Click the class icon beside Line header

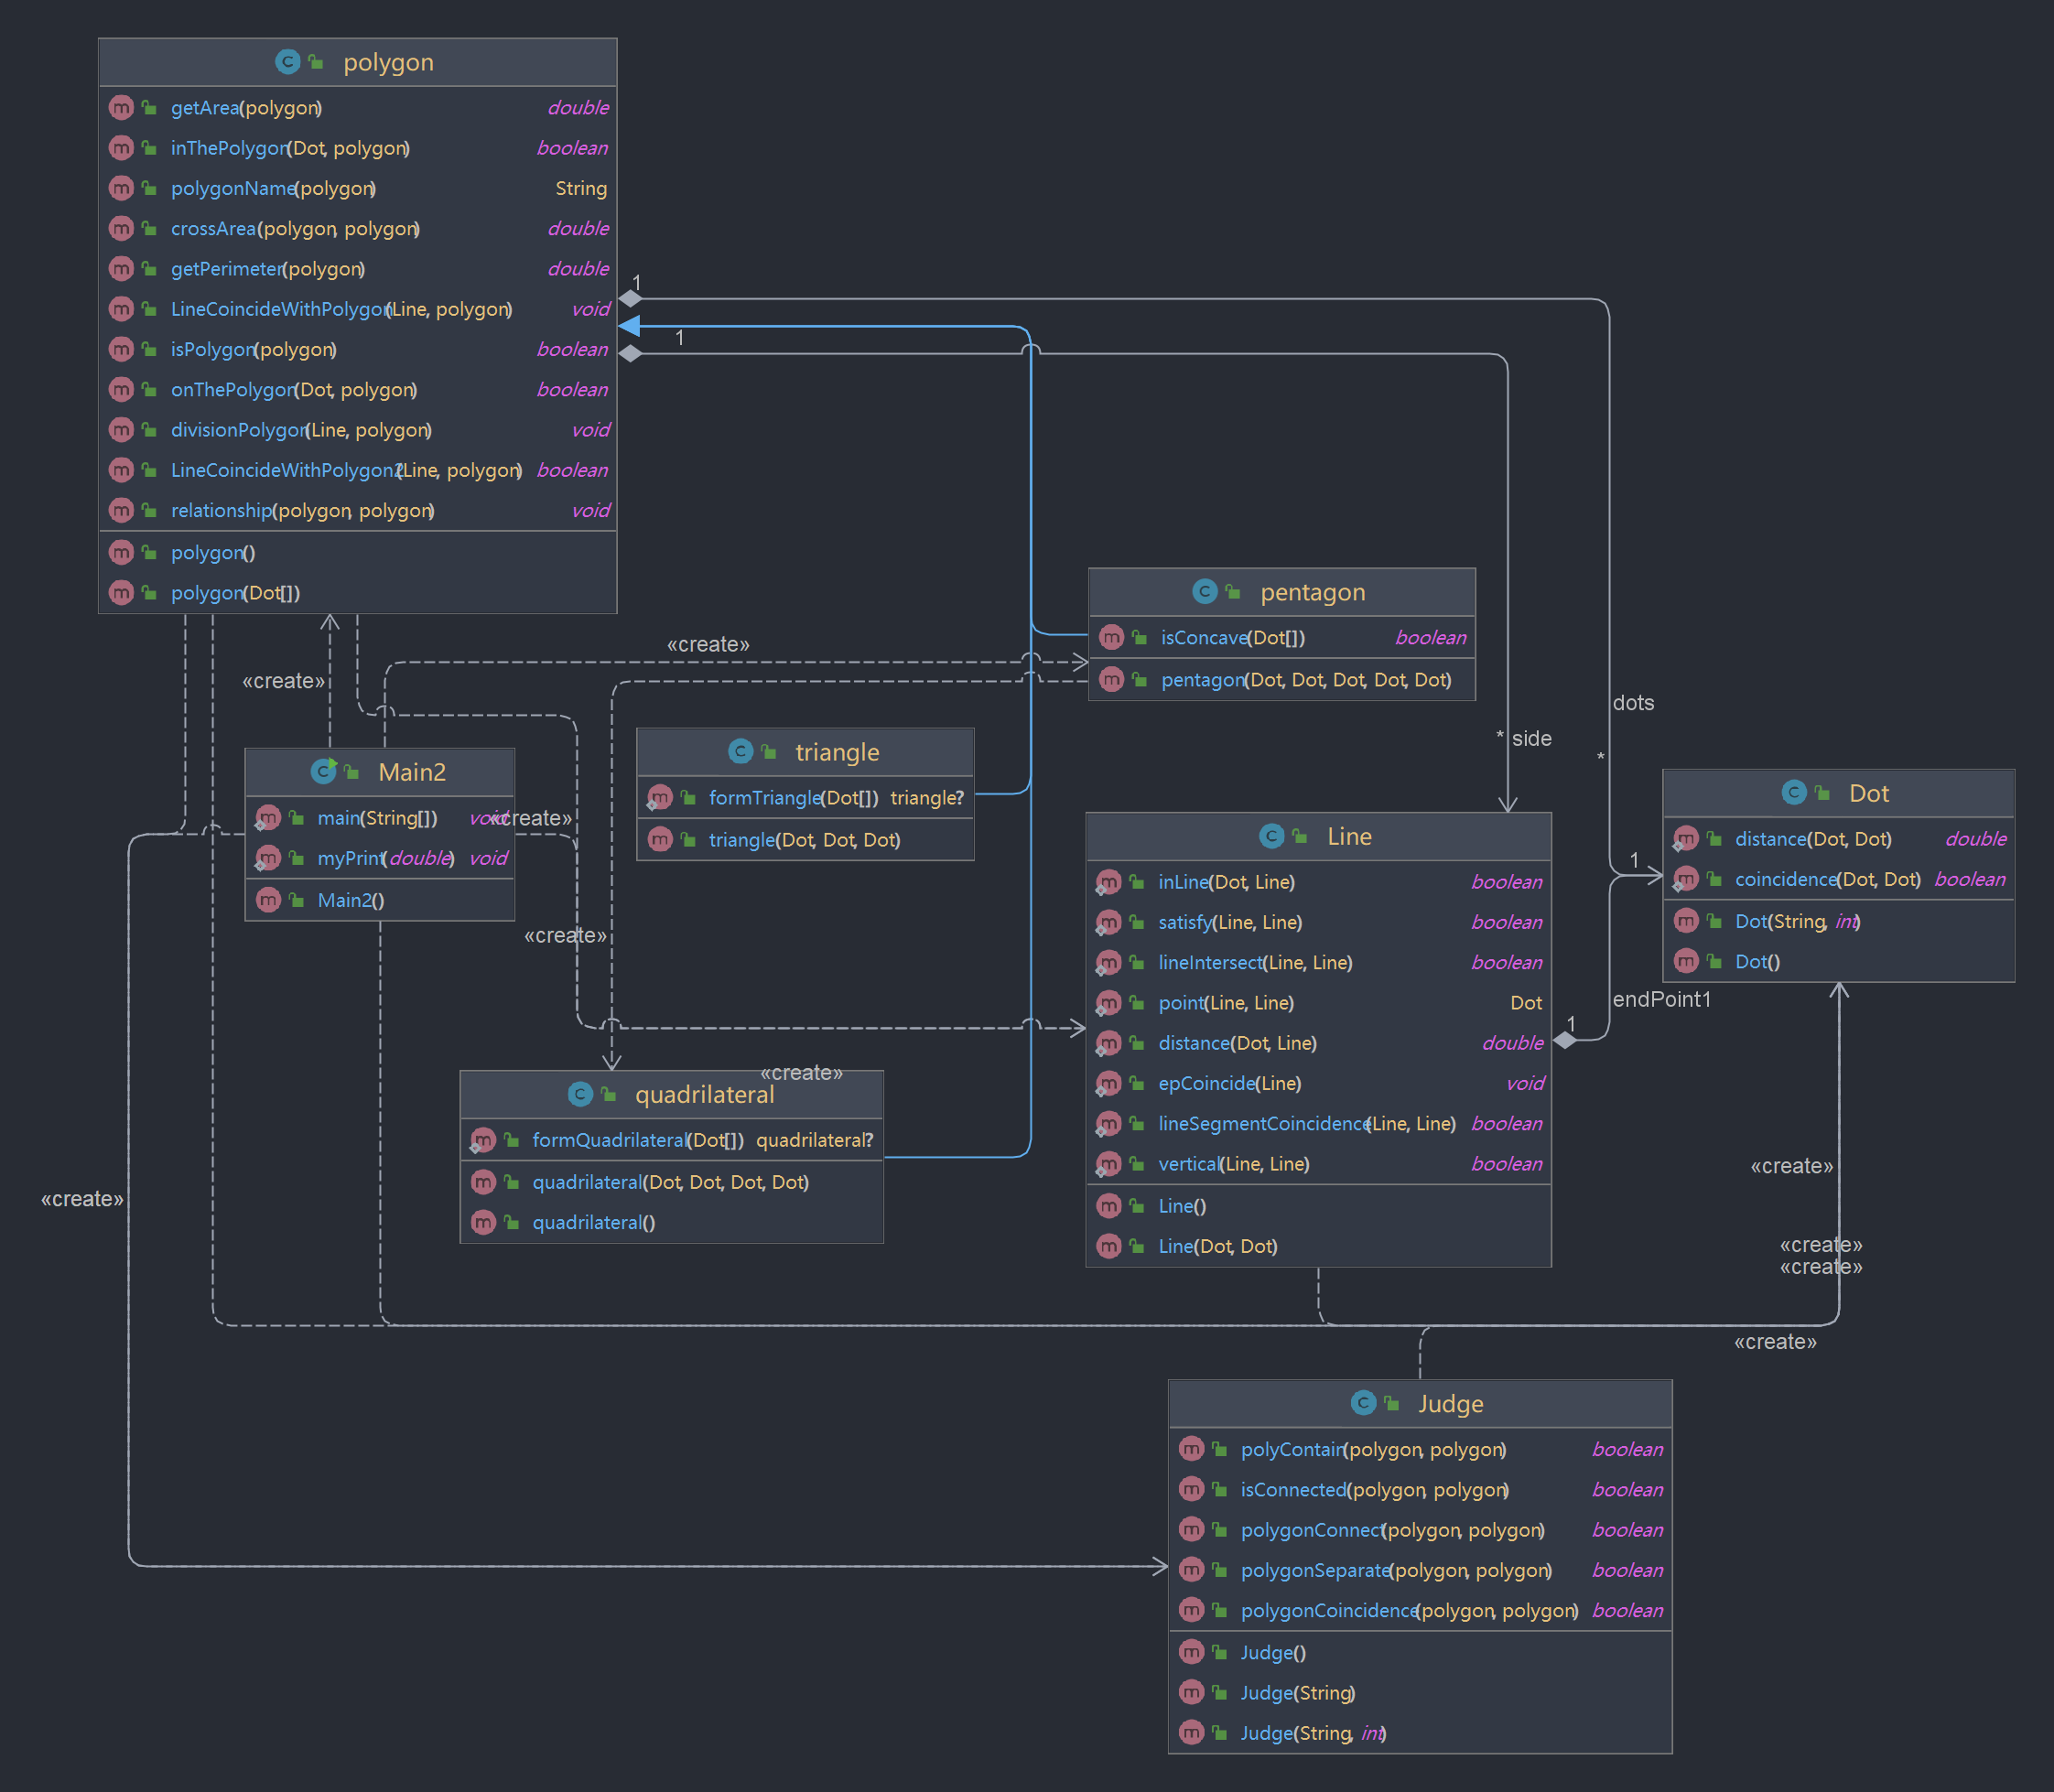click(x=1271, y=836)
